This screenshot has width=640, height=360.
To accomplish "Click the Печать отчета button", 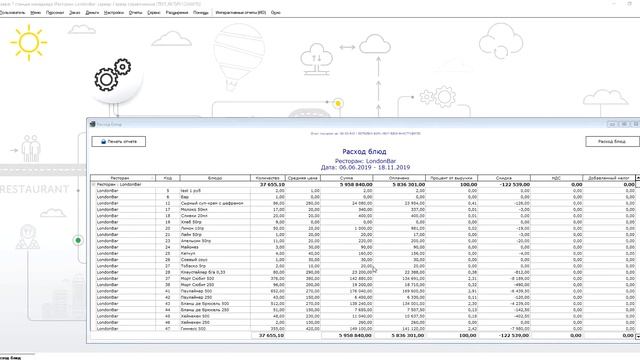I will [x=118, y=142].
